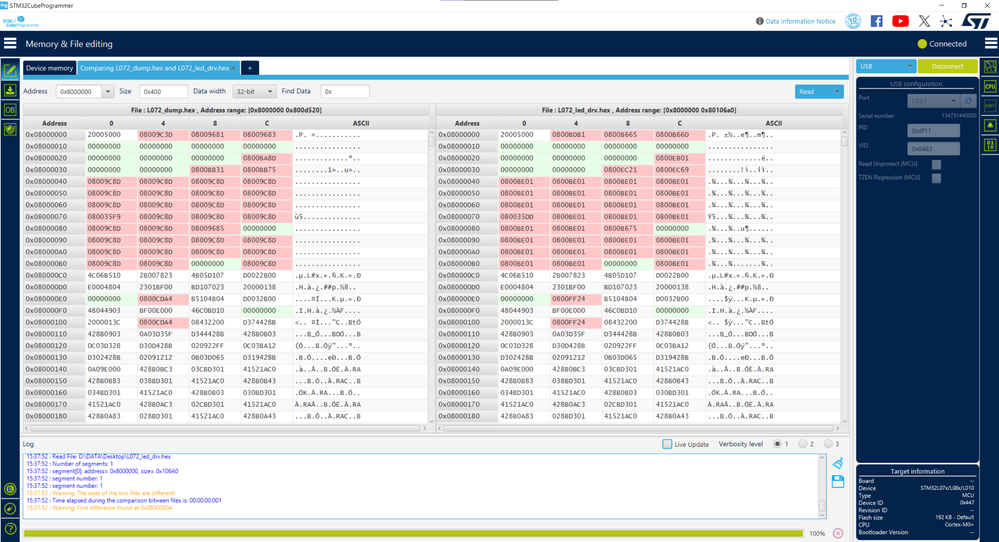Viewport: 999px width, 542px height.
Task: Open the board chip diagram icon
Action: (x=990, y=66)
